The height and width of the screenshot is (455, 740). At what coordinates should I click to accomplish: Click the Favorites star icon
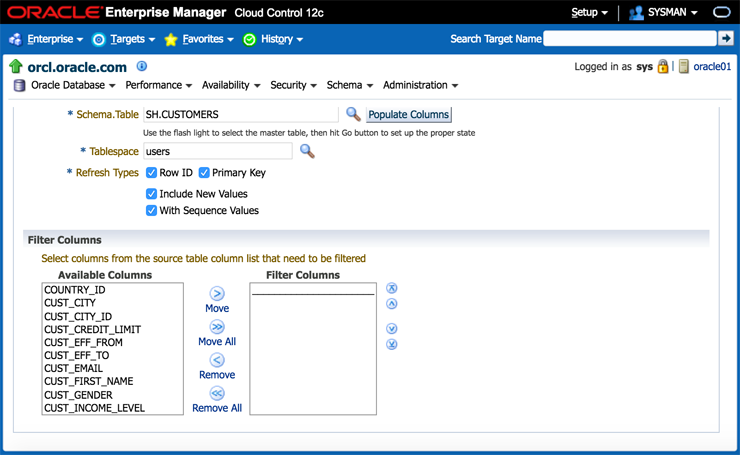click(171, 40)
